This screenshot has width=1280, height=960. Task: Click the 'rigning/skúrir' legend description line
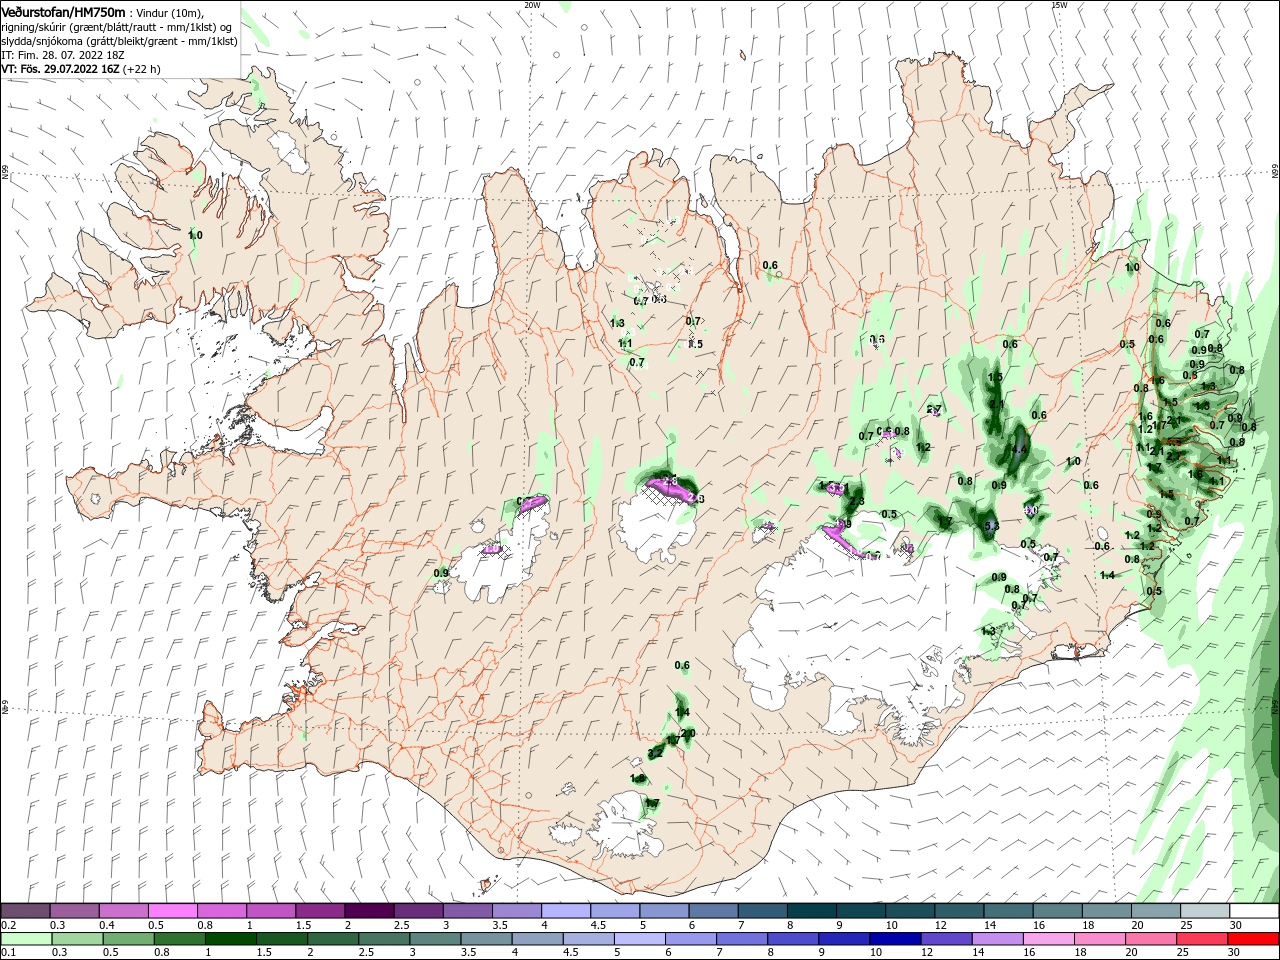click(x=116, y=27)
